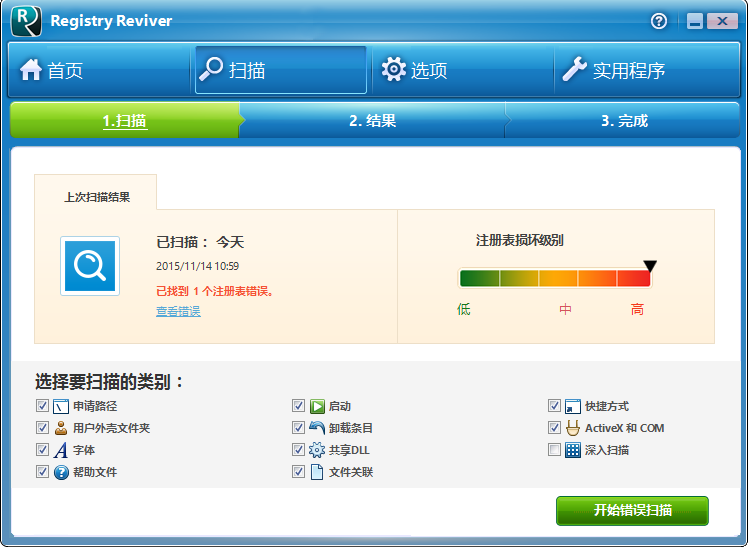The width and height of the screenshot is (751, 550).
Task: Click the registry damage level gauge marker
Action: coord(650,266)
